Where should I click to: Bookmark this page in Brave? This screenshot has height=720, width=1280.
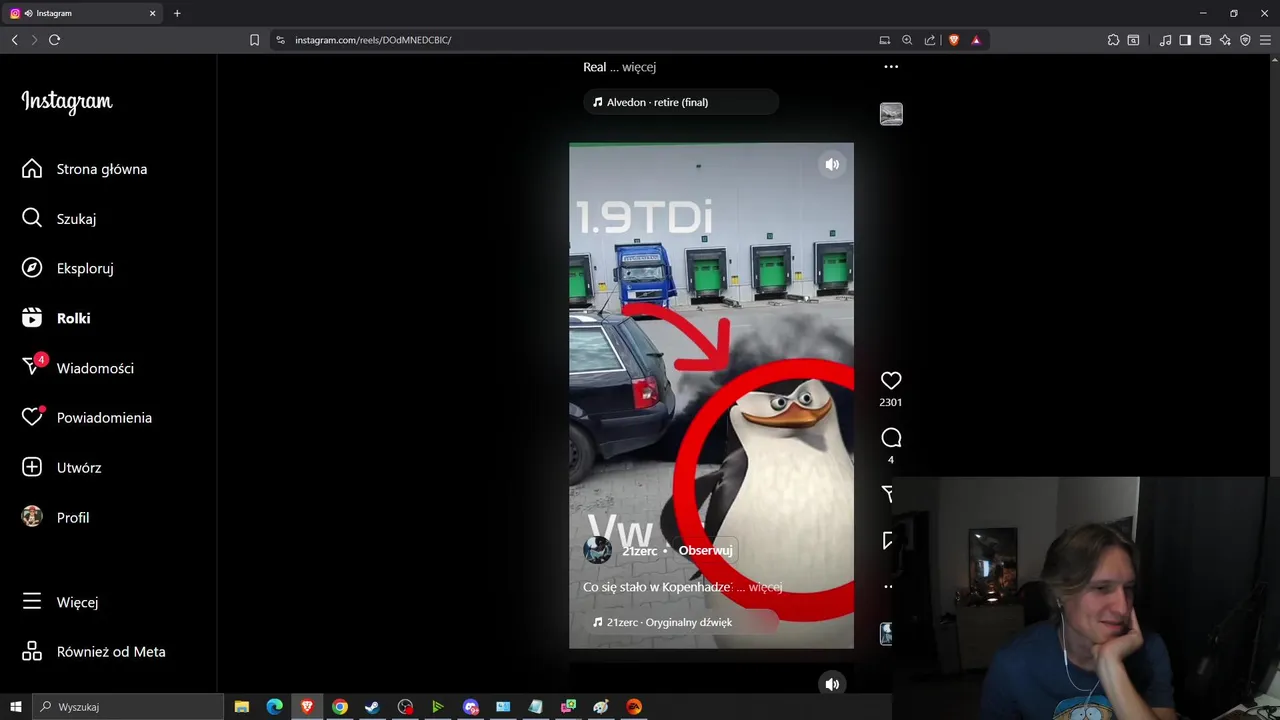pyautogui.click(x=254, y=40)
